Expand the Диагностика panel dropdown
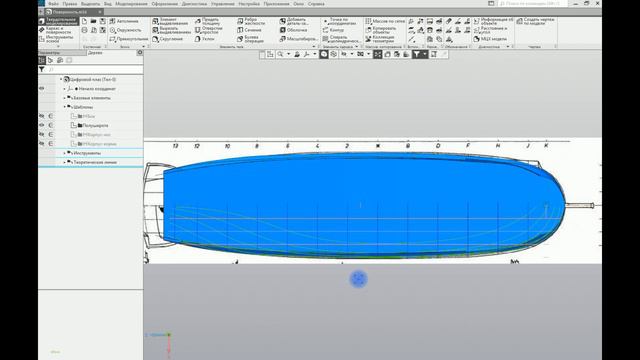The height and width of the screenshot is (360, 640). tap(508, 47)
